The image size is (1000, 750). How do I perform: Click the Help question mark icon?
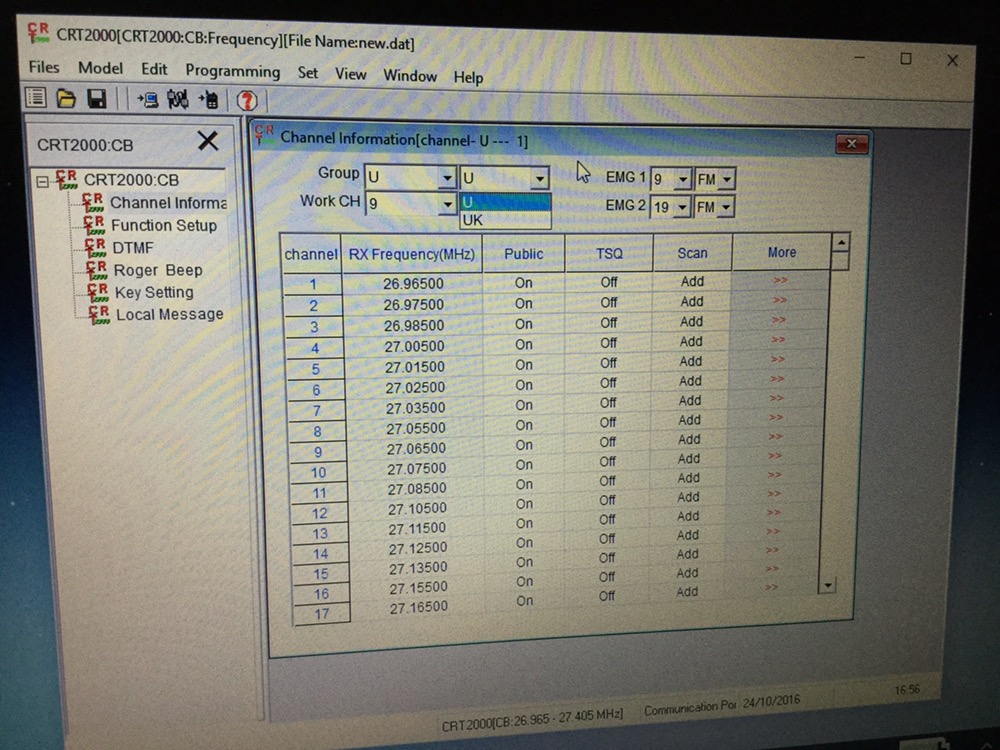coord(247,101)
